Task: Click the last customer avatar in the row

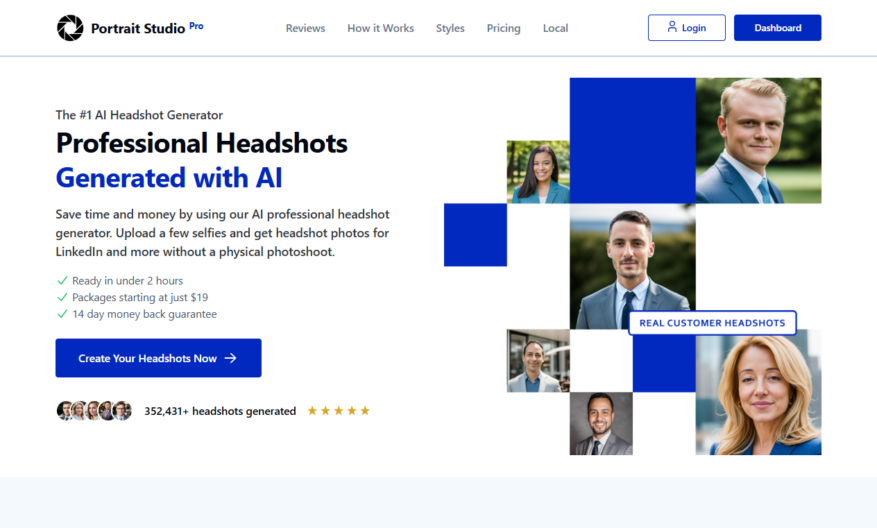Action: pos(122,411)
